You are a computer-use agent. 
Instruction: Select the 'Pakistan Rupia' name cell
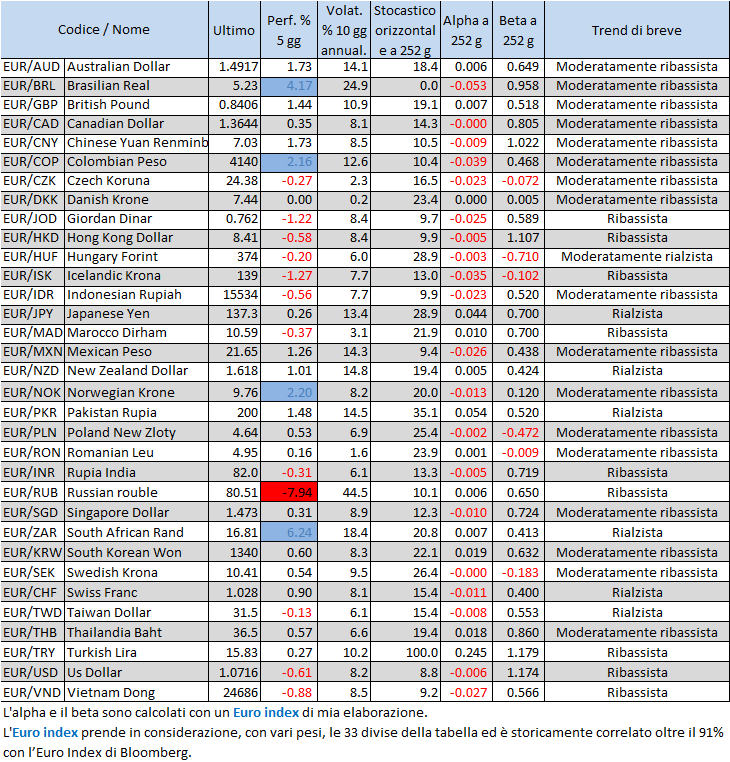[137, 412]
